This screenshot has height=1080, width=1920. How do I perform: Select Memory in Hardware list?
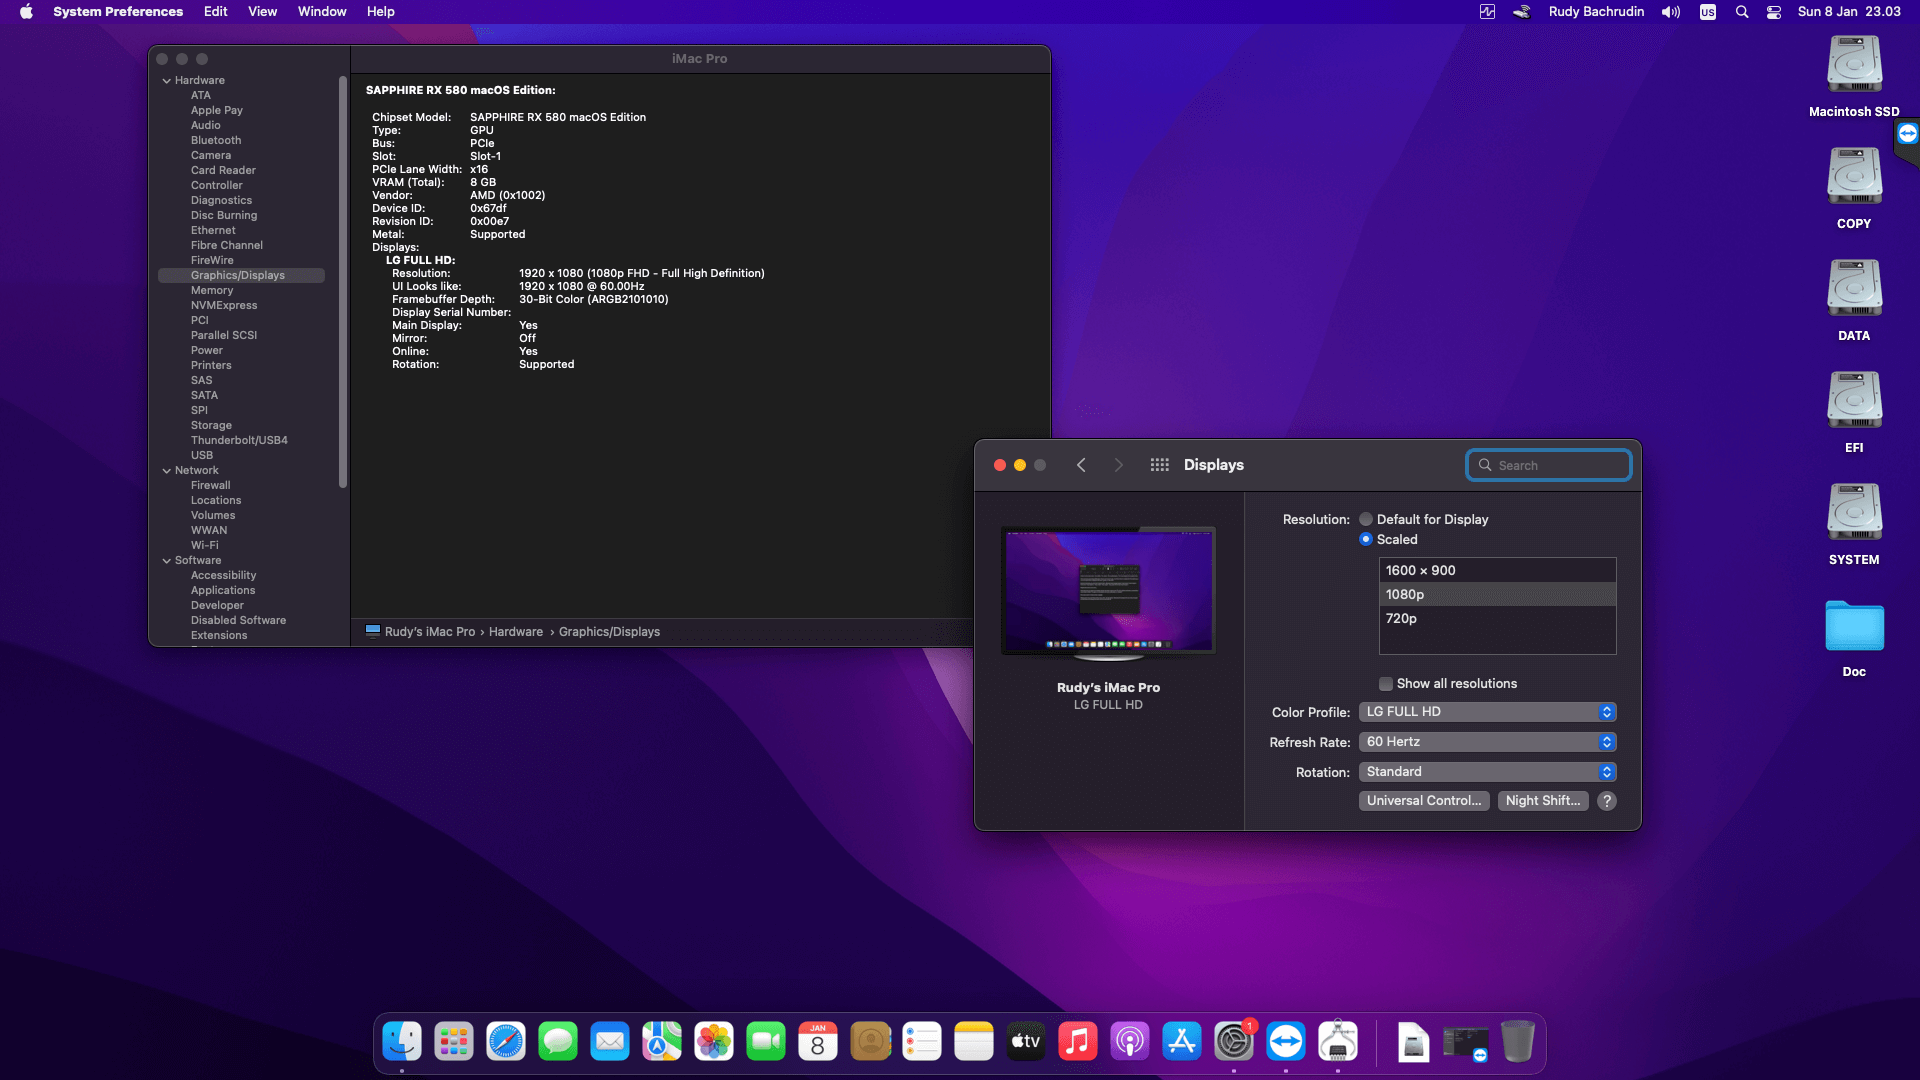tap(212, 291)
